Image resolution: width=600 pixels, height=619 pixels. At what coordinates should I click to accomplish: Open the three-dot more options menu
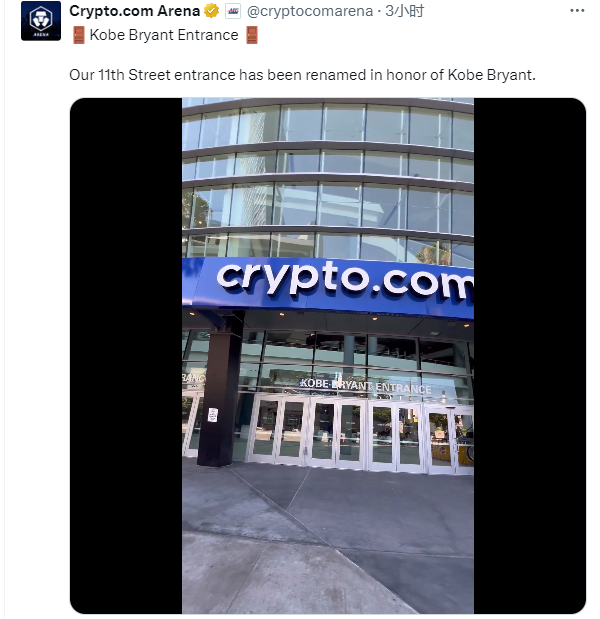577,11
